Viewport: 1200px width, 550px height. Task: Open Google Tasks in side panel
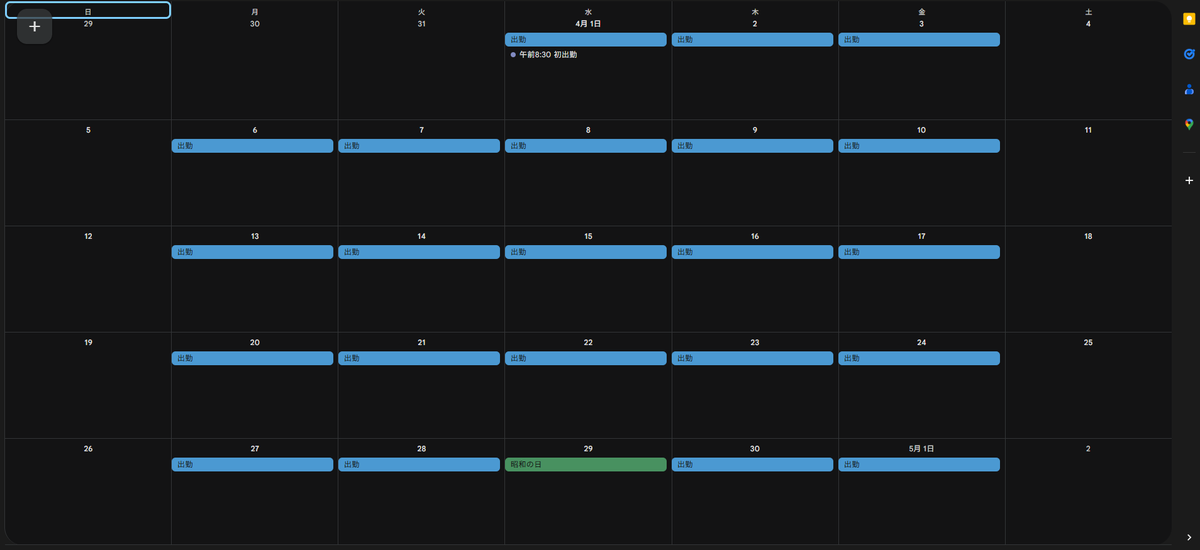(x=1189, y=53)
